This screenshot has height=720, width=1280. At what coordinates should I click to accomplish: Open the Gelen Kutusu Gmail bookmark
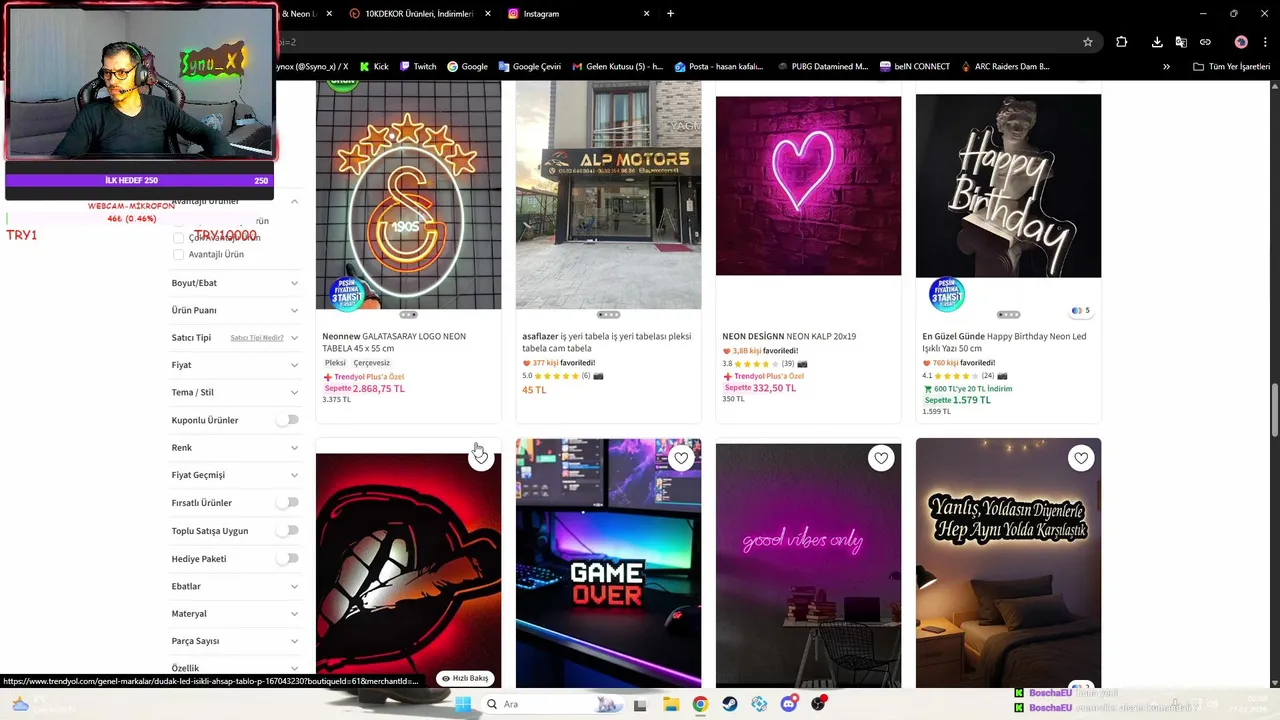click(617, 67)
